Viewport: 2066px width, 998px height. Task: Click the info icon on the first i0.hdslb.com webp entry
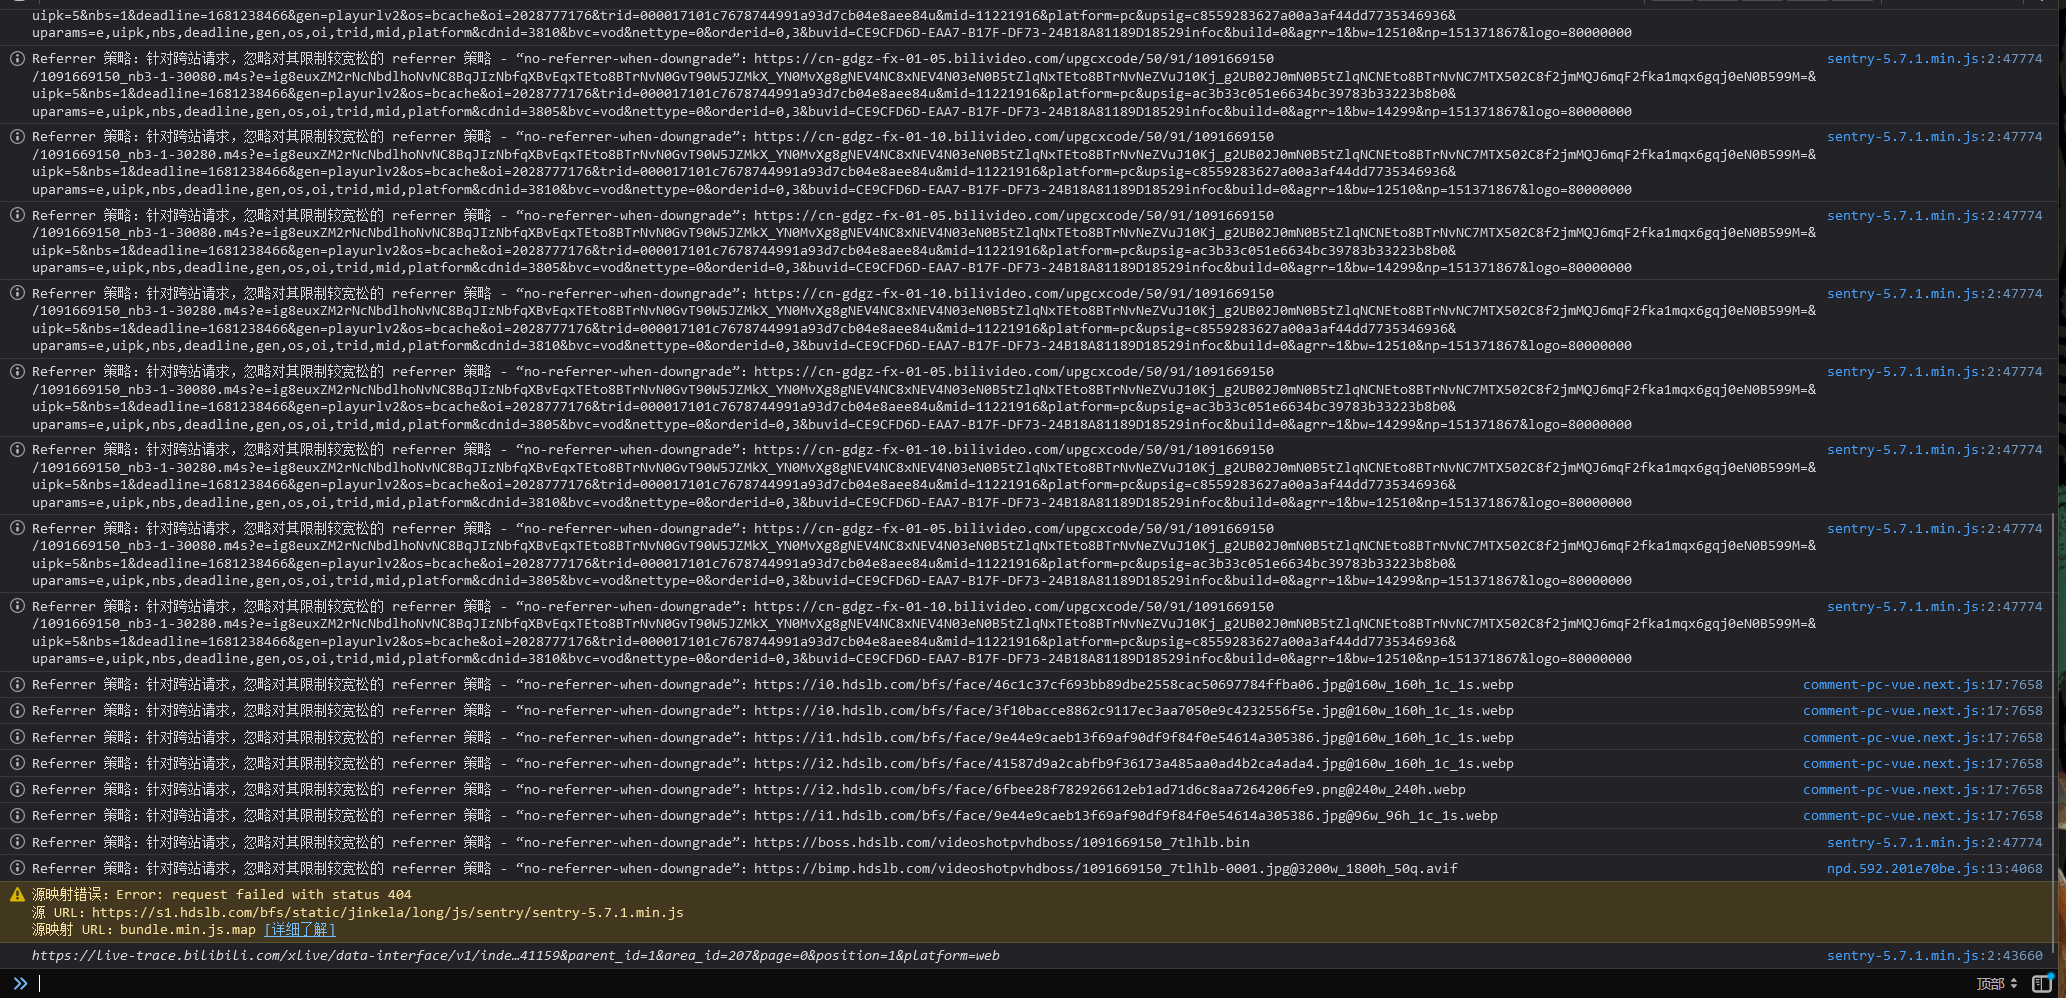(17, 684)
